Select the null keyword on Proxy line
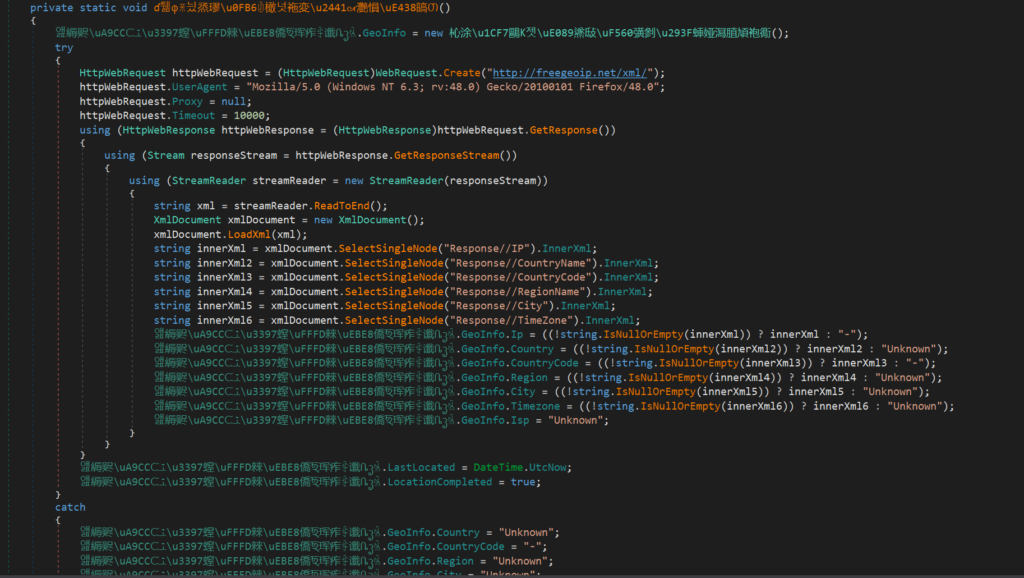1024x578 pixels. coord(233,101)
